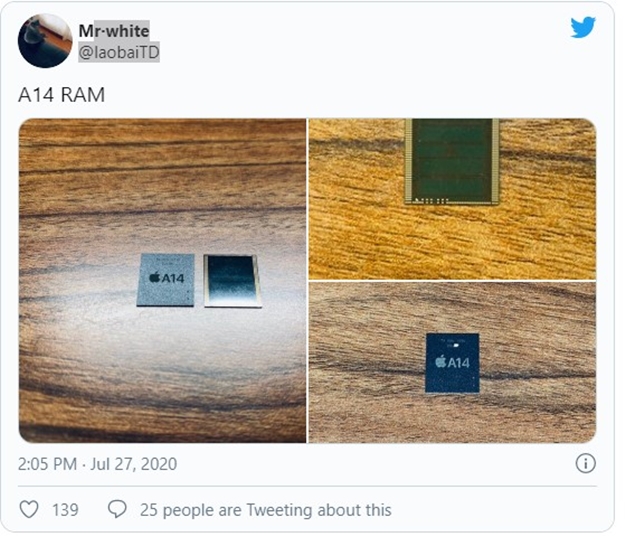Screen dimensions: 625x536
Task: Click the 2:05 PM time stamp
Action: (x=47, y=464)
